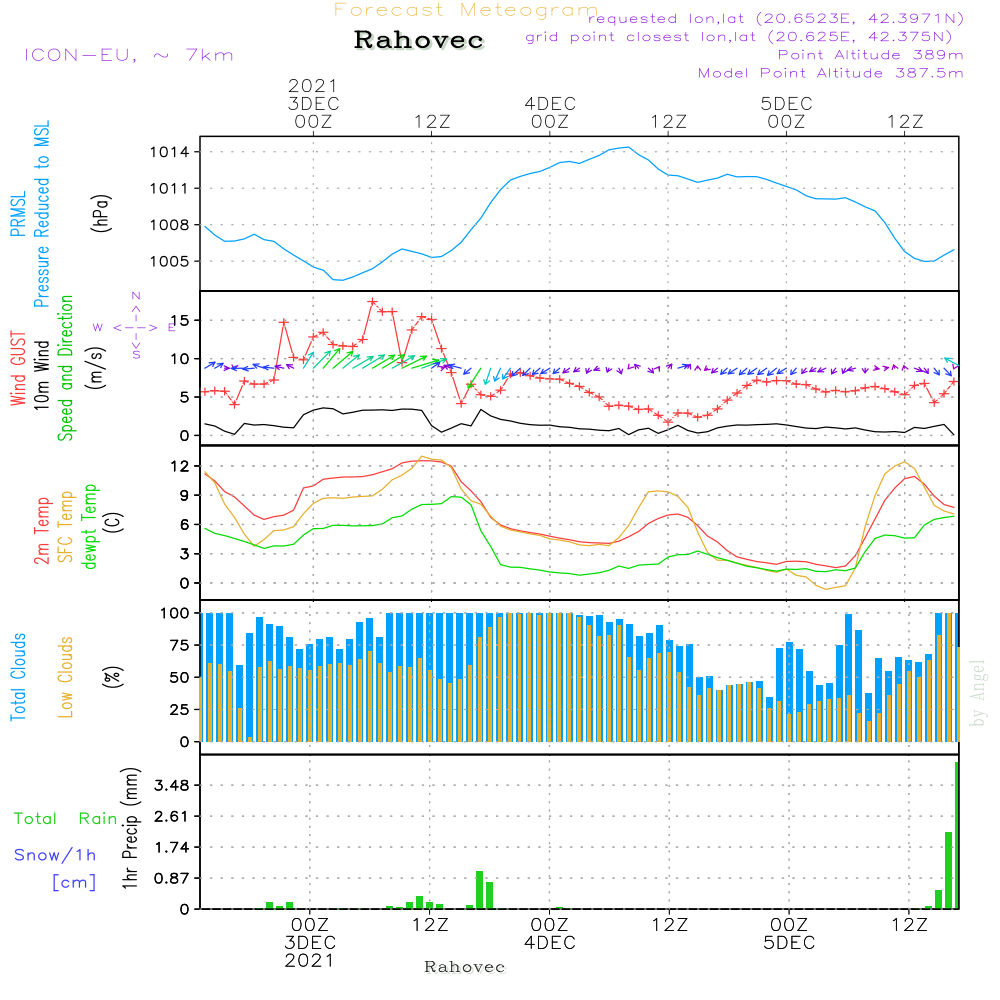This screenshot has width=1000, height=1000.
Task: Click the 1014 pressure tick value
Action: coord(169,152)
